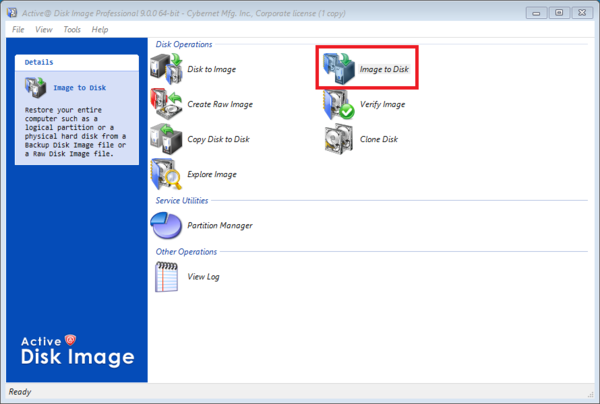This screenshot has height=404, width=600.
Task: Click the Clone Disk icon
Action: 339,139
